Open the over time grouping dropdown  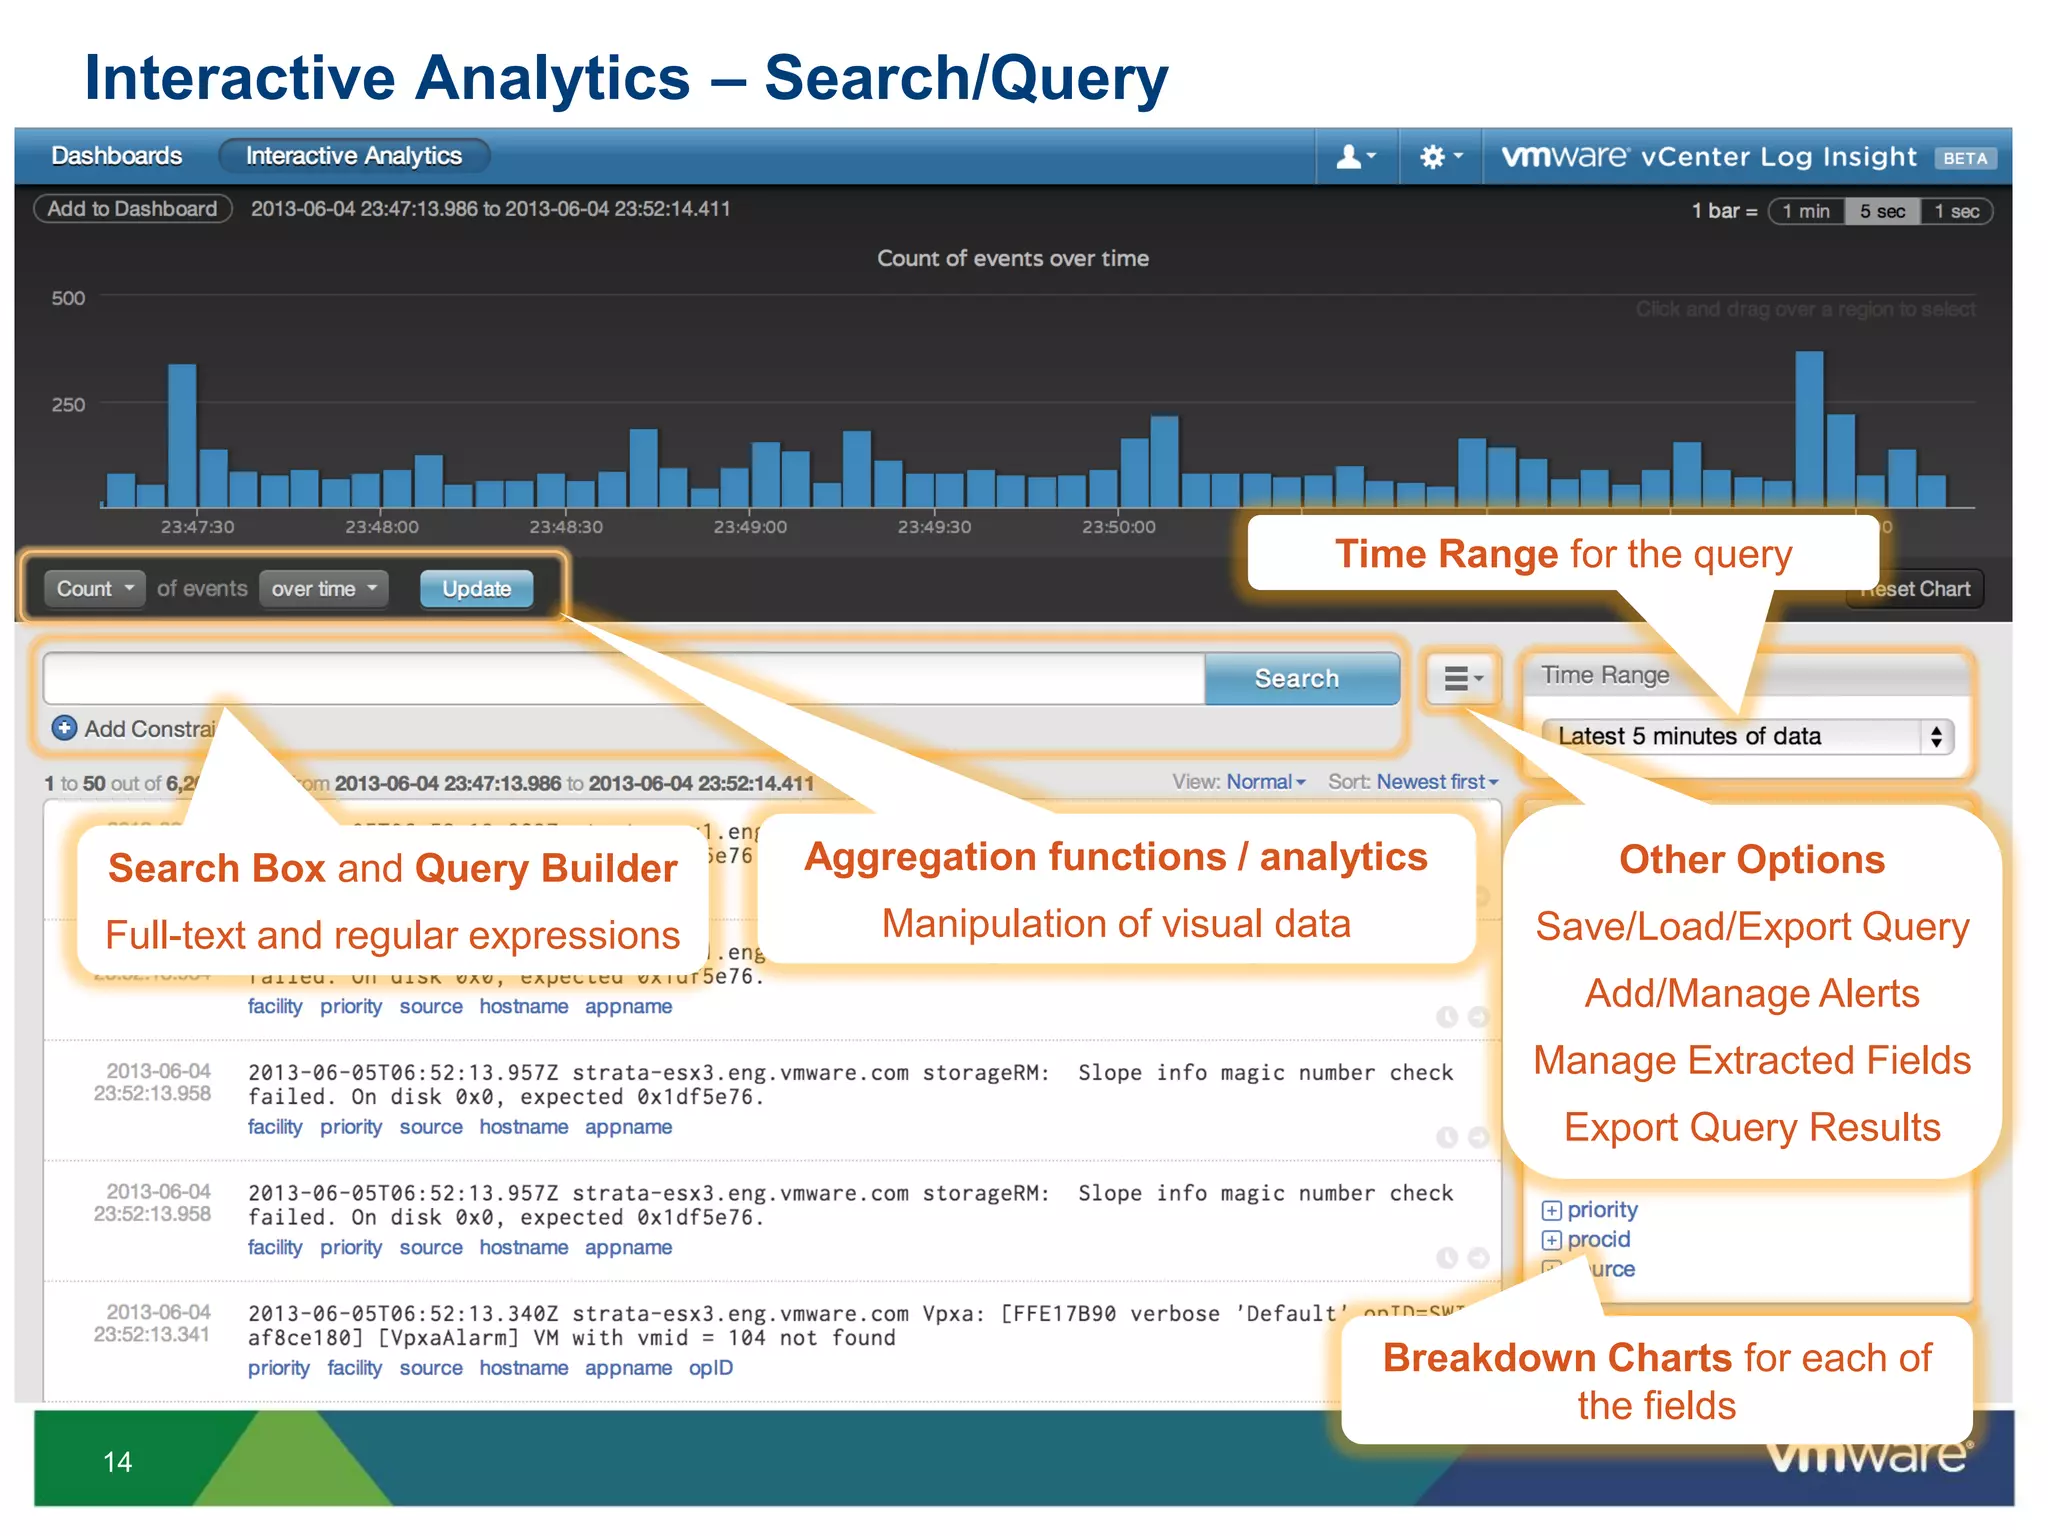pos(324,589)
